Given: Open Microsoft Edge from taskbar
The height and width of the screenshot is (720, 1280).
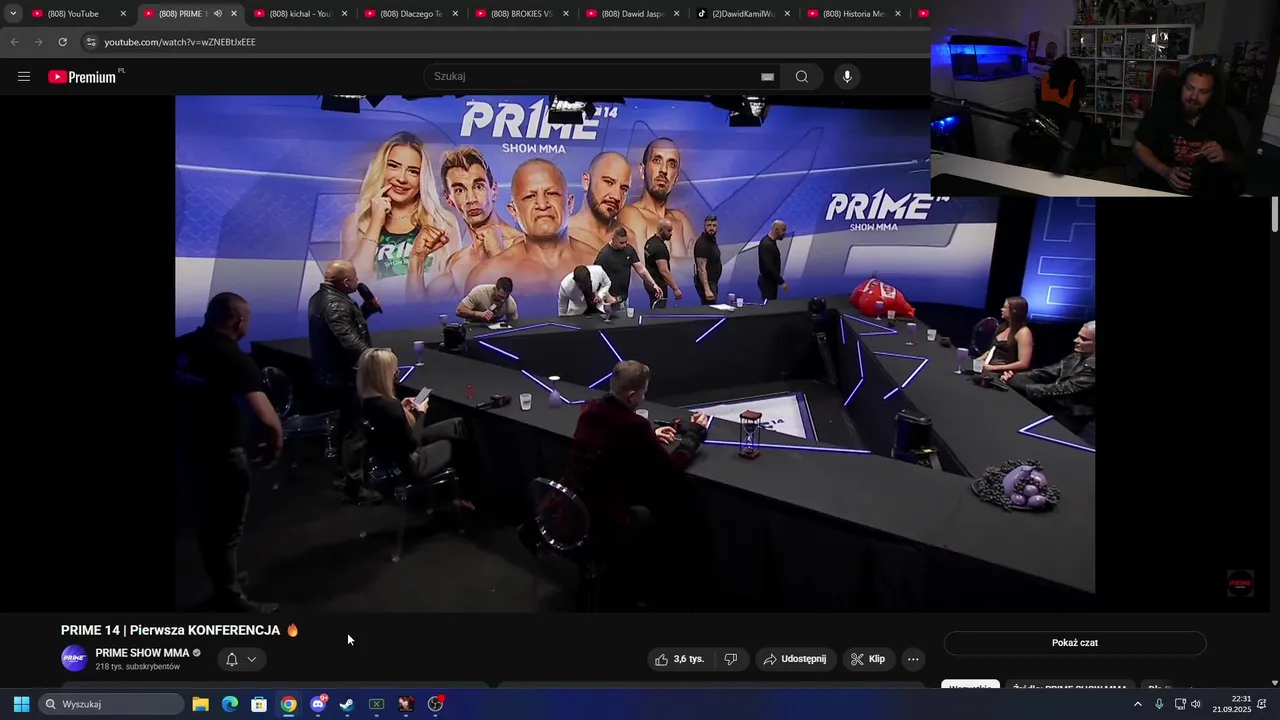Looking at the screenshot, I should [x=230, y=704].
